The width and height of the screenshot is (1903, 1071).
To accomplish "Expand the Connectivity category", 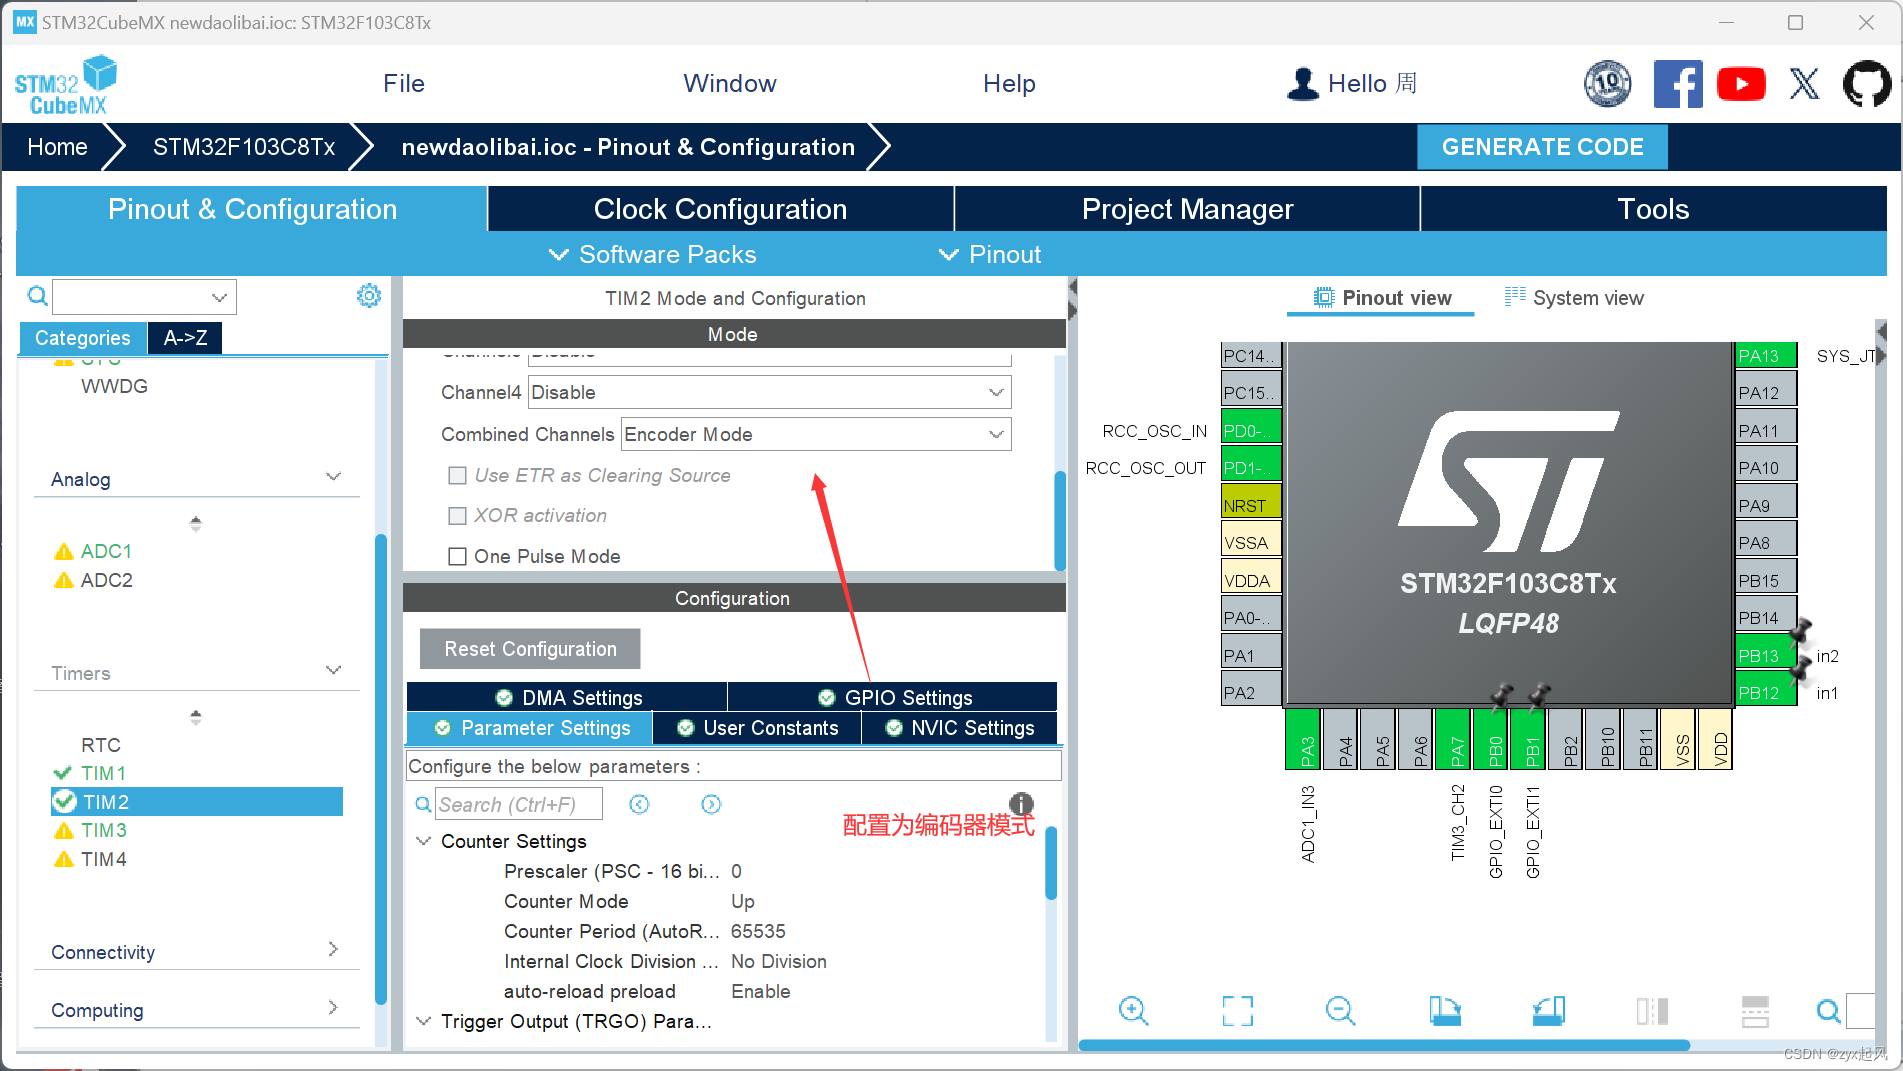I will [334, 949].
